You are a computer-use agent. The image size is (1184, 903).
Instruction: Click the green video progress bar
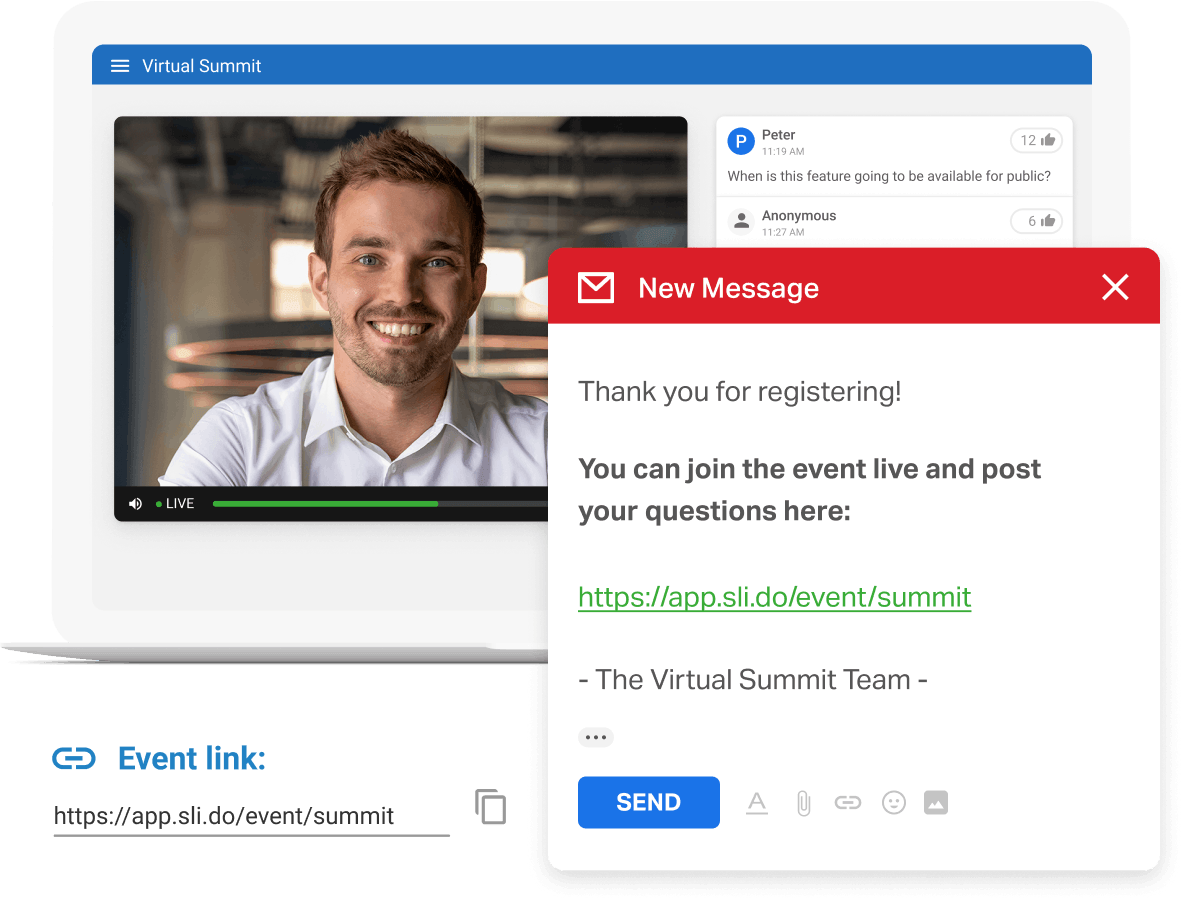pyautogui.click(x=325, y=504)
